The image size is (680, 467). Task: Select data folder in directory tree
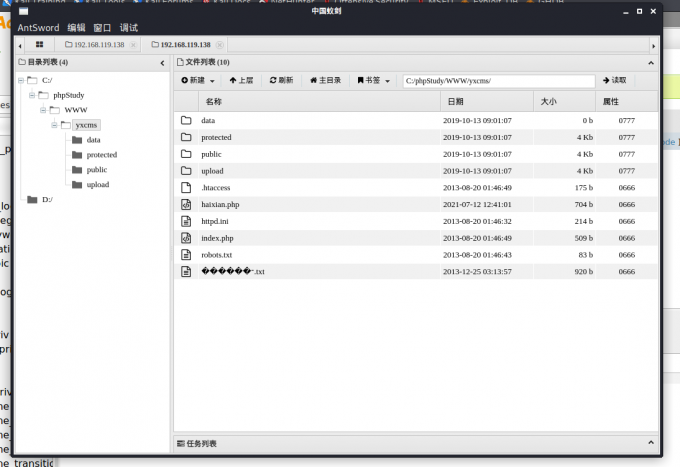[93, 140]
